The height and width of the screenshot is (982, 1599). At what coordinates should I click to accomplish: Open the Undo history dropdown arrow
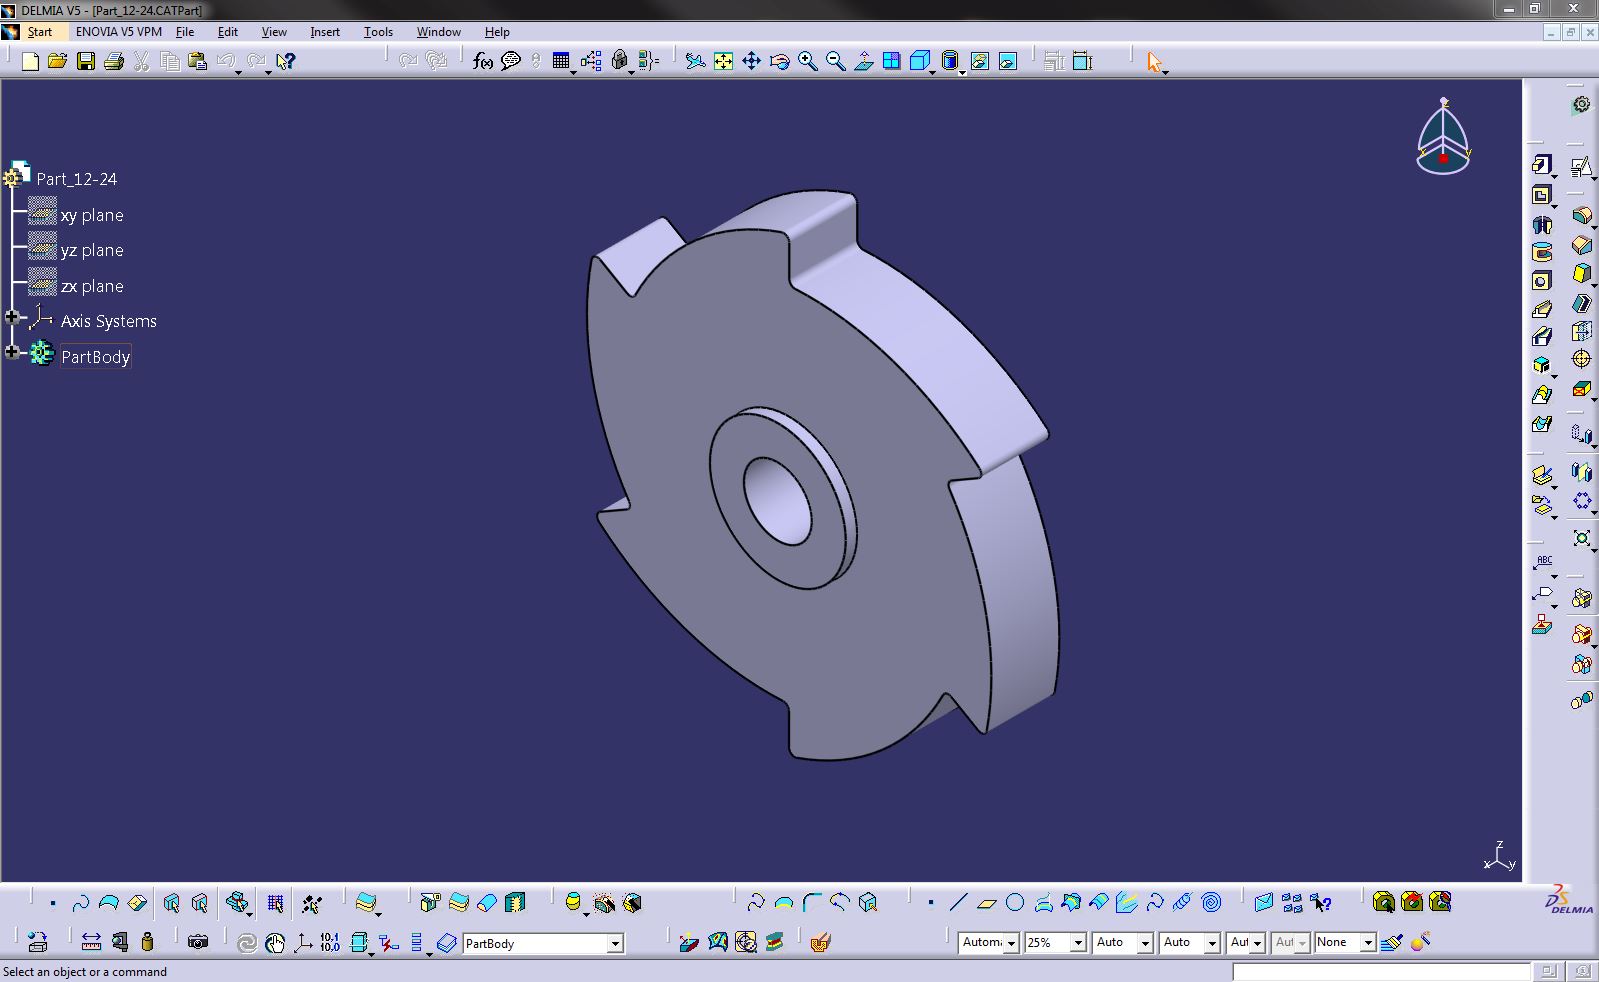(x=238, y=71)
